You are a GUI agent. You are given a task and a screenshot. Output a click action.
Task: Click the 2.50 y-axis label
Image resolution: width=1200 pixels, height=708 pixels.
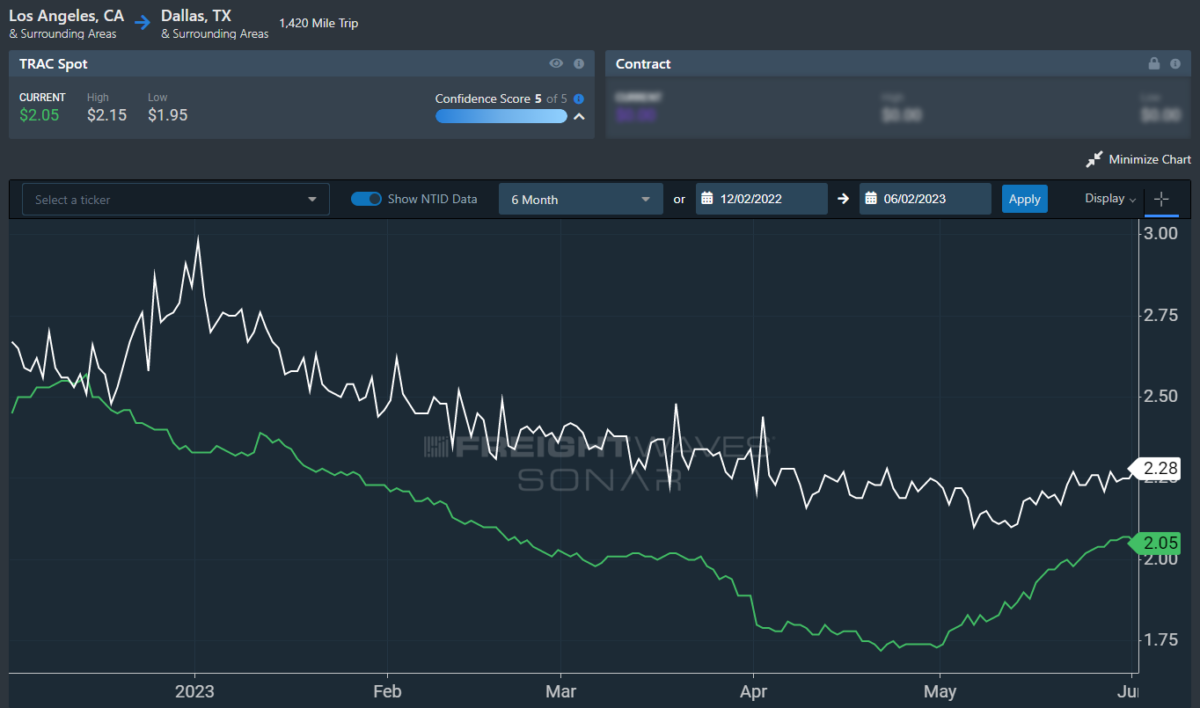(x=1159, y=396)
